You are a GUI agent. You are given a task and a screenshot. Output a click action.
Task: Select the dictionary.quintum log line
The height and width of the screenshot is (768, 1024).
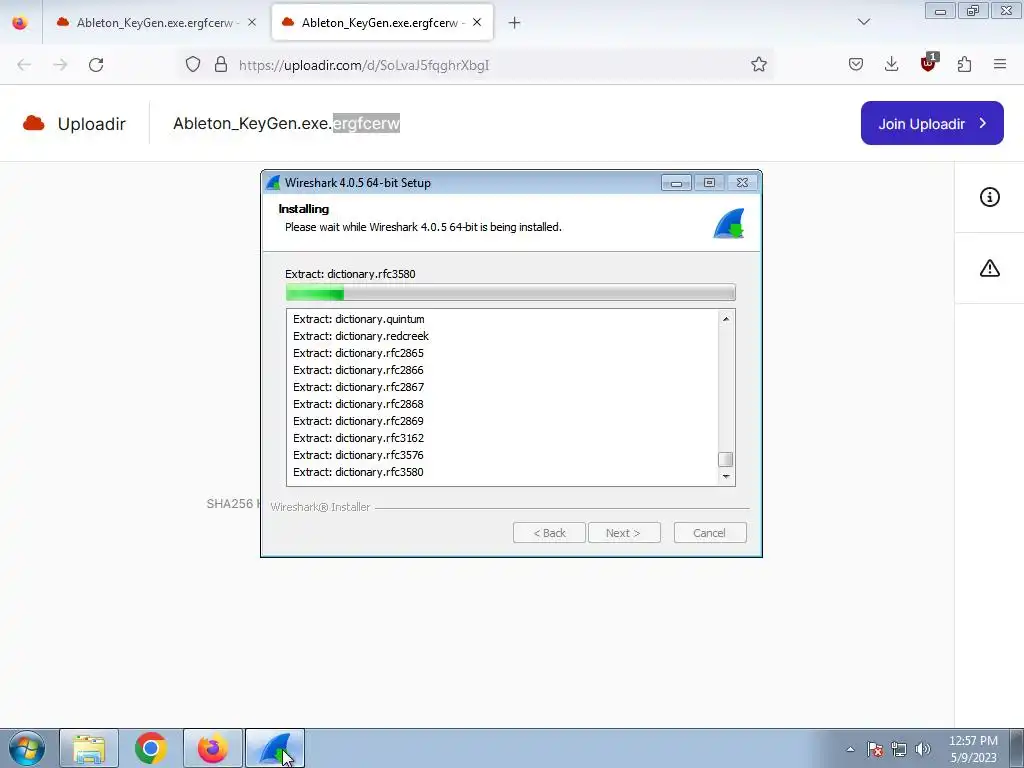coord(359,319)
